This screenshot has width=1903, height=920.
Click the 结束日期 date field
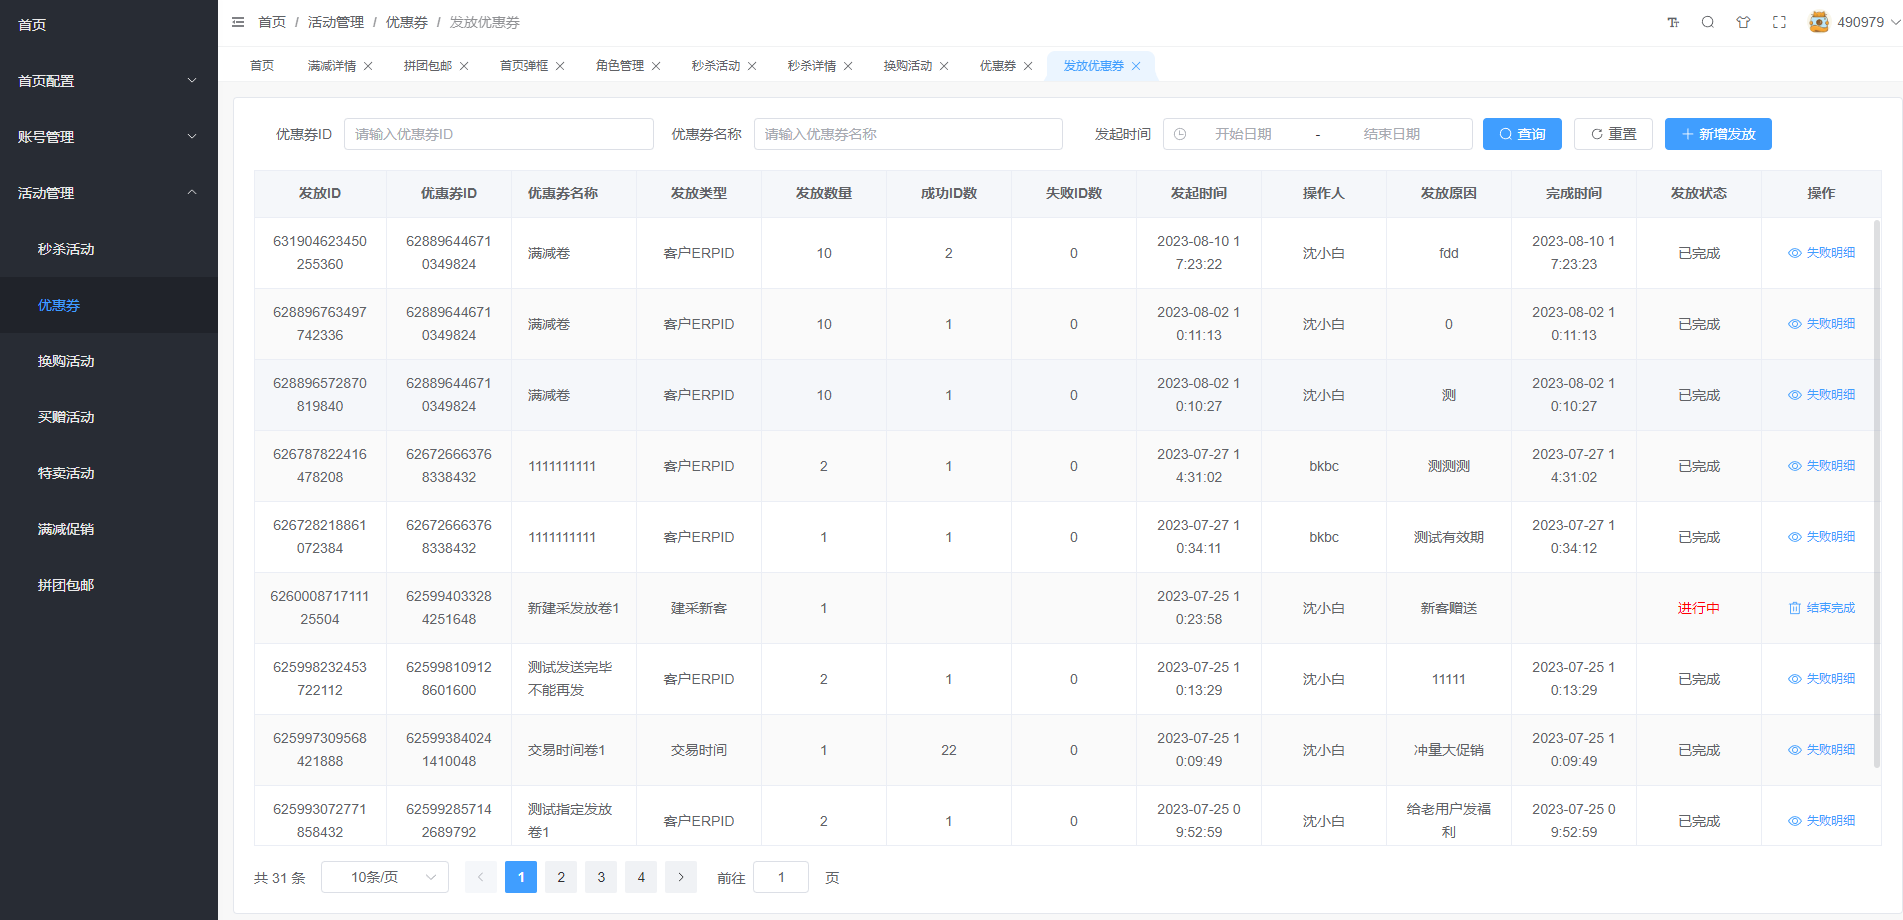1391,134
